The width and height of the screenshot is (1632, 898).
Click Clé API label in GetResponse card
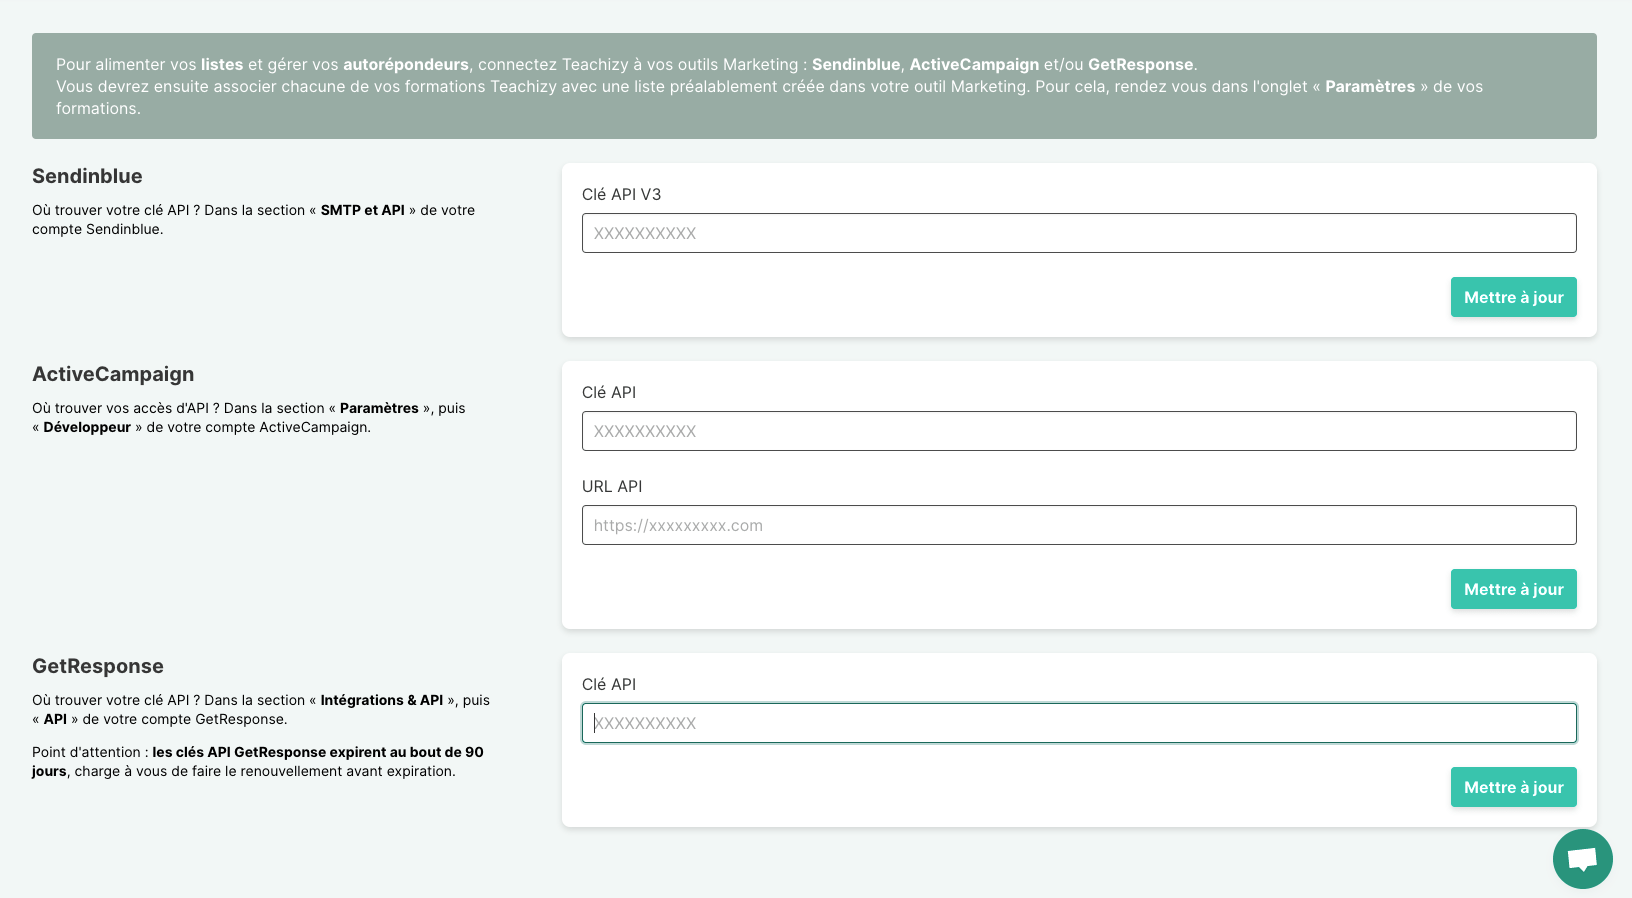click(609, 684)
